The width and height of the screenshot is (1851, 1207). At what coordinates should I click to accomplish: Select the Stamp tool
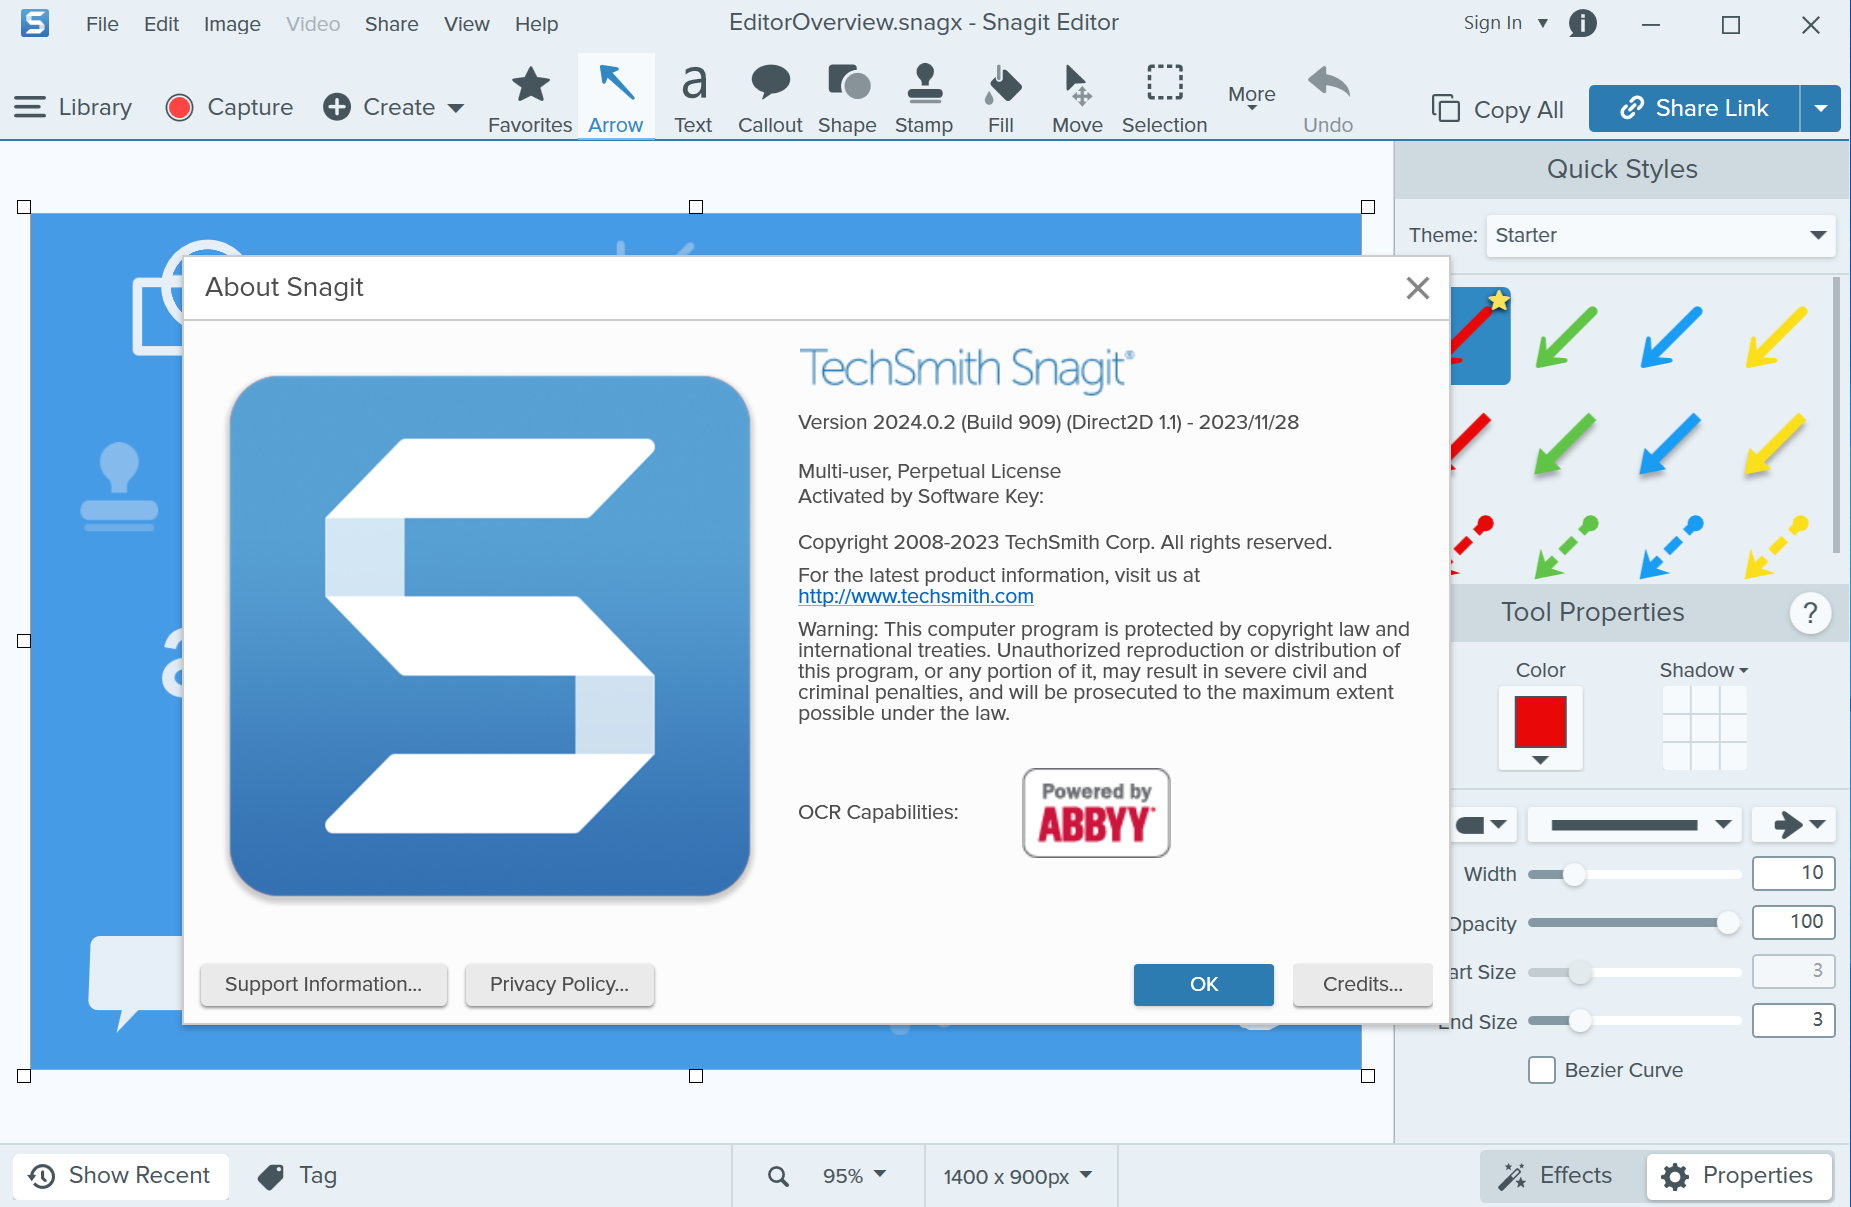(x=924, y=98)
